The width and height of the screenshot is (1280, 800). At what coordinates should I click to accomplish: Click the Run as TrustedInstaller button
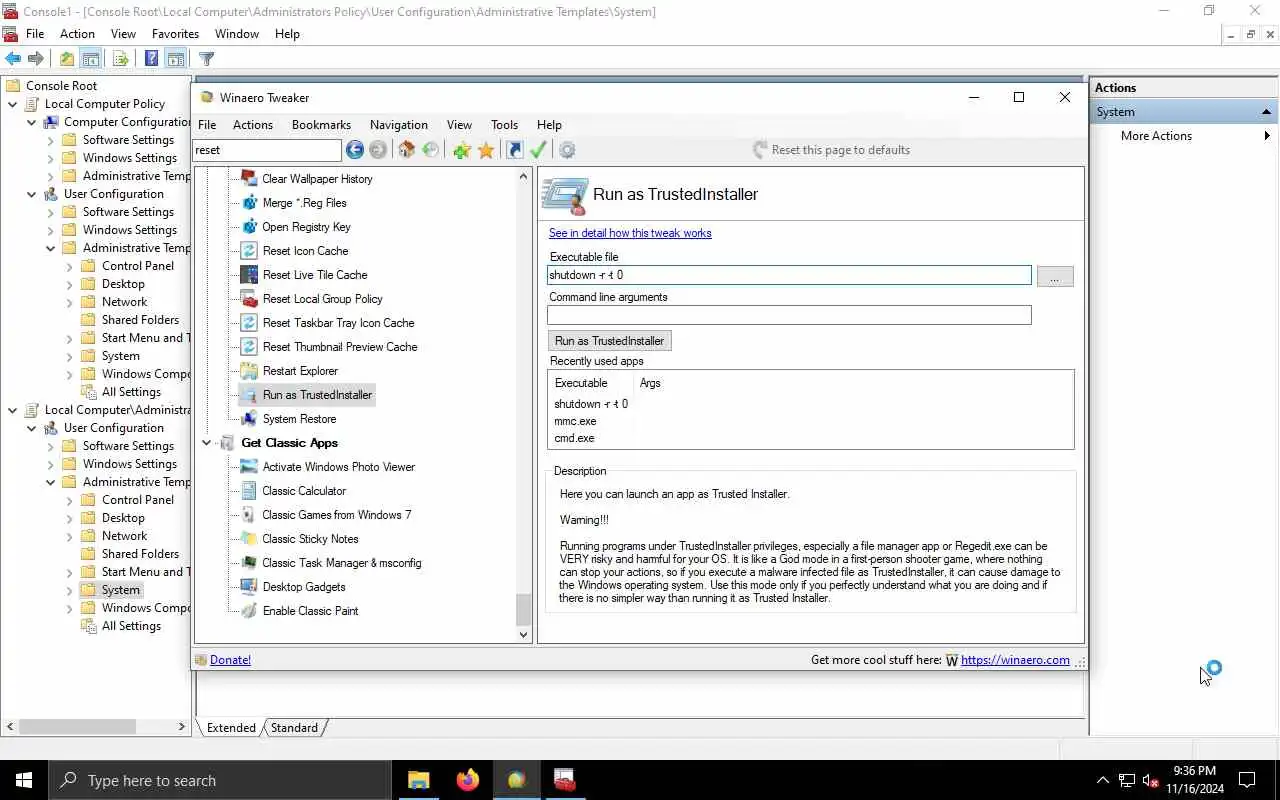609,341
